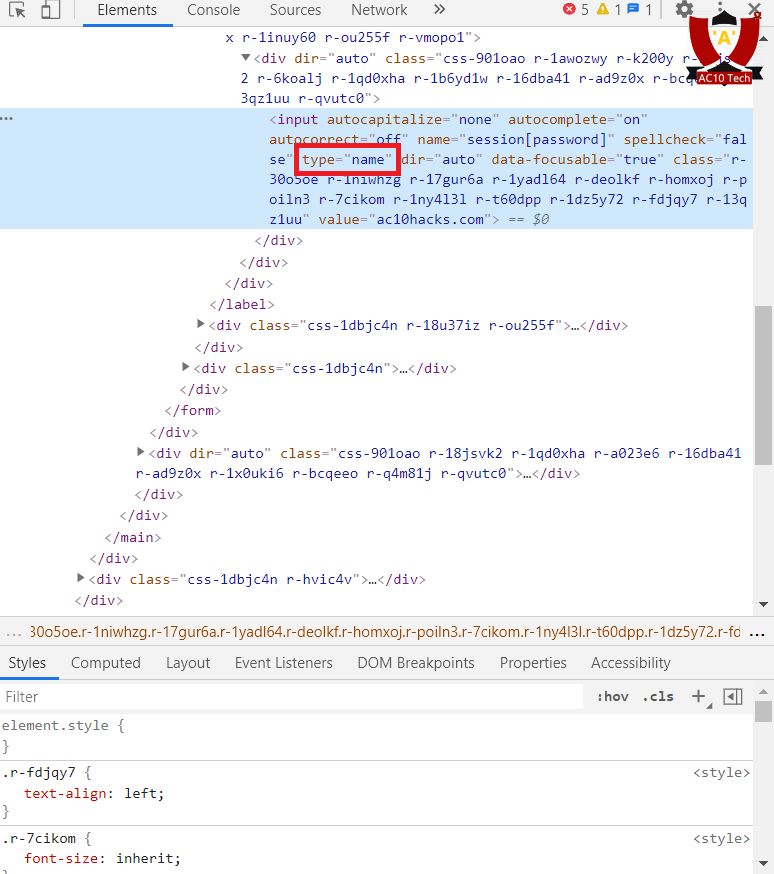
Task: Select the closing </label> tag row
Action: pos(242,304)
